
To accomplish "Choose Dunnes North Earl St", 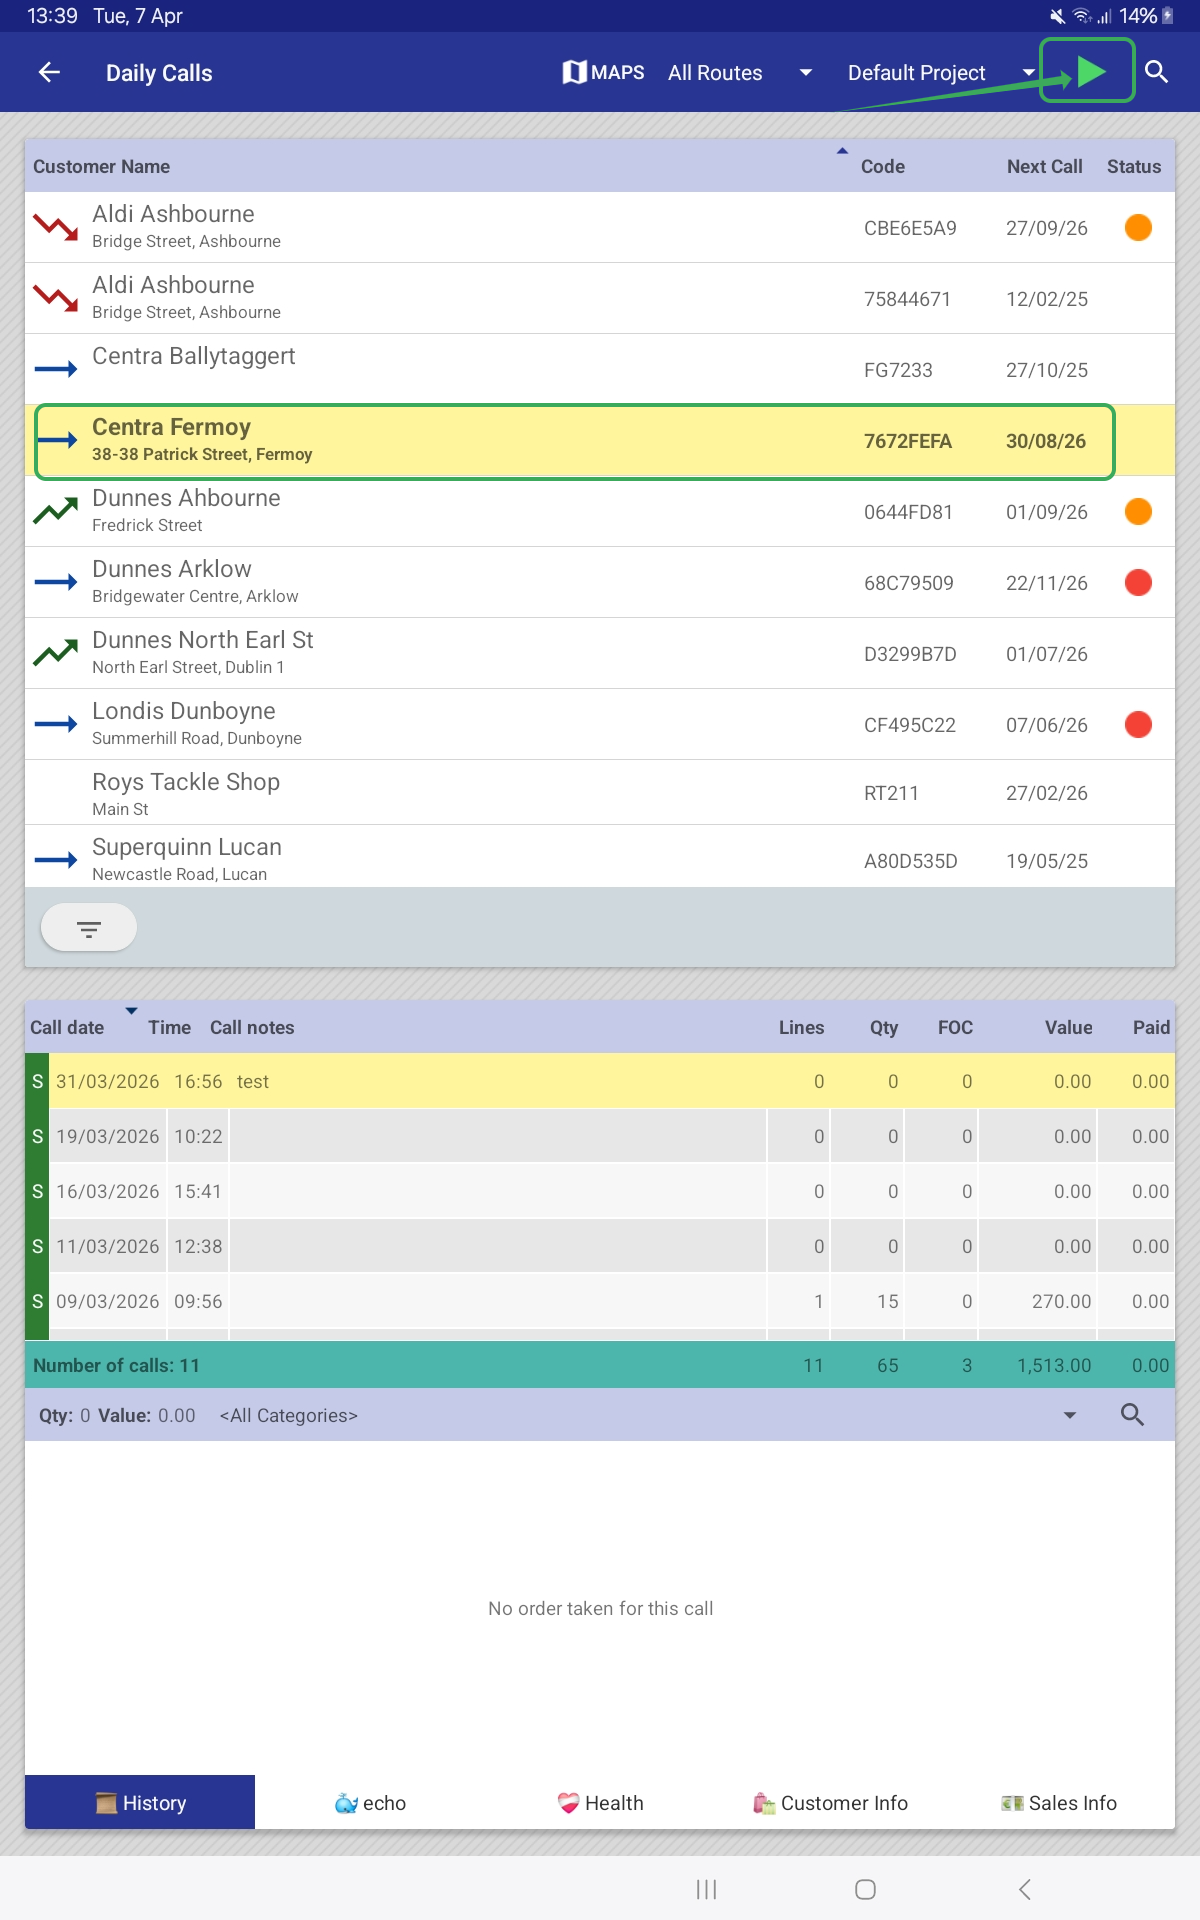I will tap(600, 653).
